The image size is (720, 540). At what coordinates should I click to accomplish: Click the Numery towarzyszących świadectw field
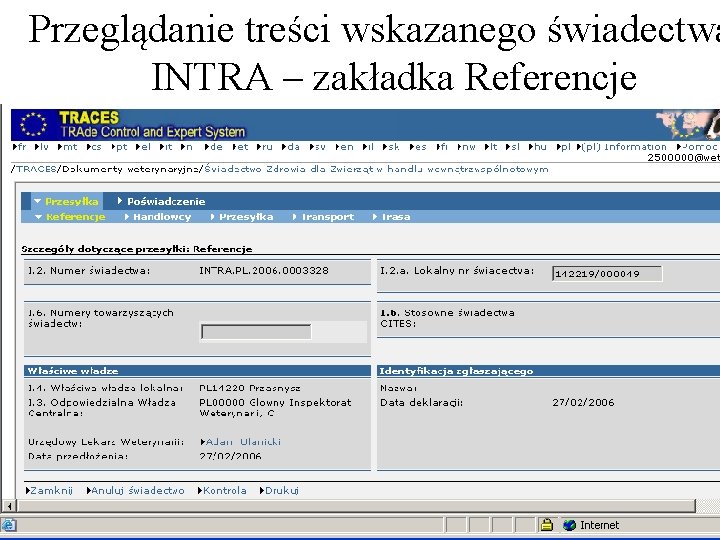256,332
